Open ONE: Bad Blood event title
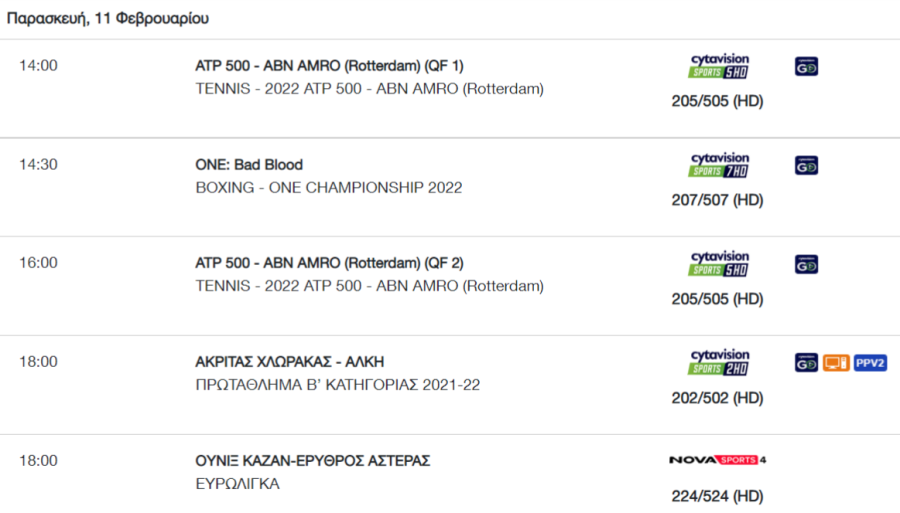This screenshot has width=900, height=513. pos(249,165)
